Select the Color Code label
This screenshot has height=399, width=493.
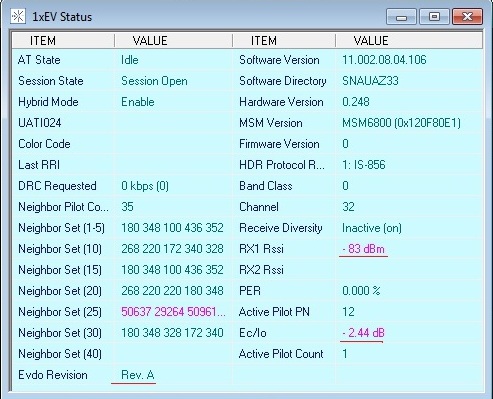(44, 144)
